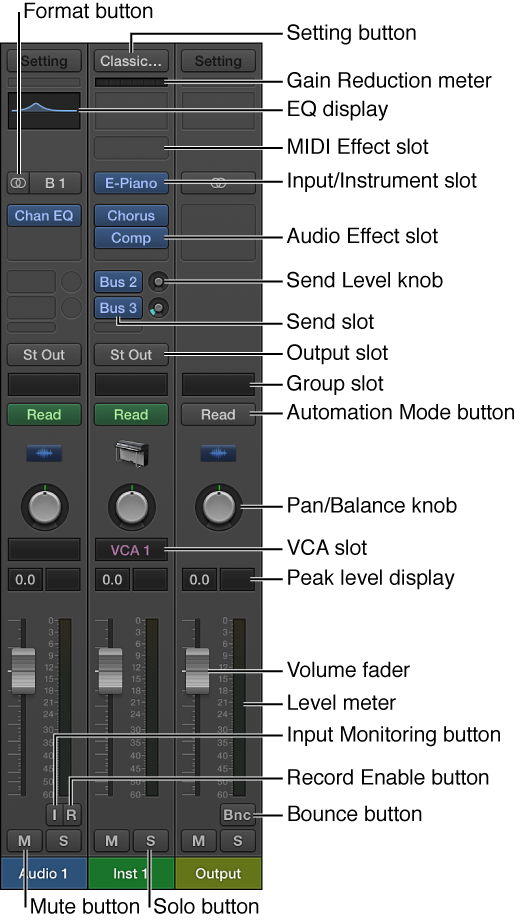Select the Inst 1 channel name label
The height and width of the screenshot is (924, 526).
pyautogui.click(x=131, y=873)
